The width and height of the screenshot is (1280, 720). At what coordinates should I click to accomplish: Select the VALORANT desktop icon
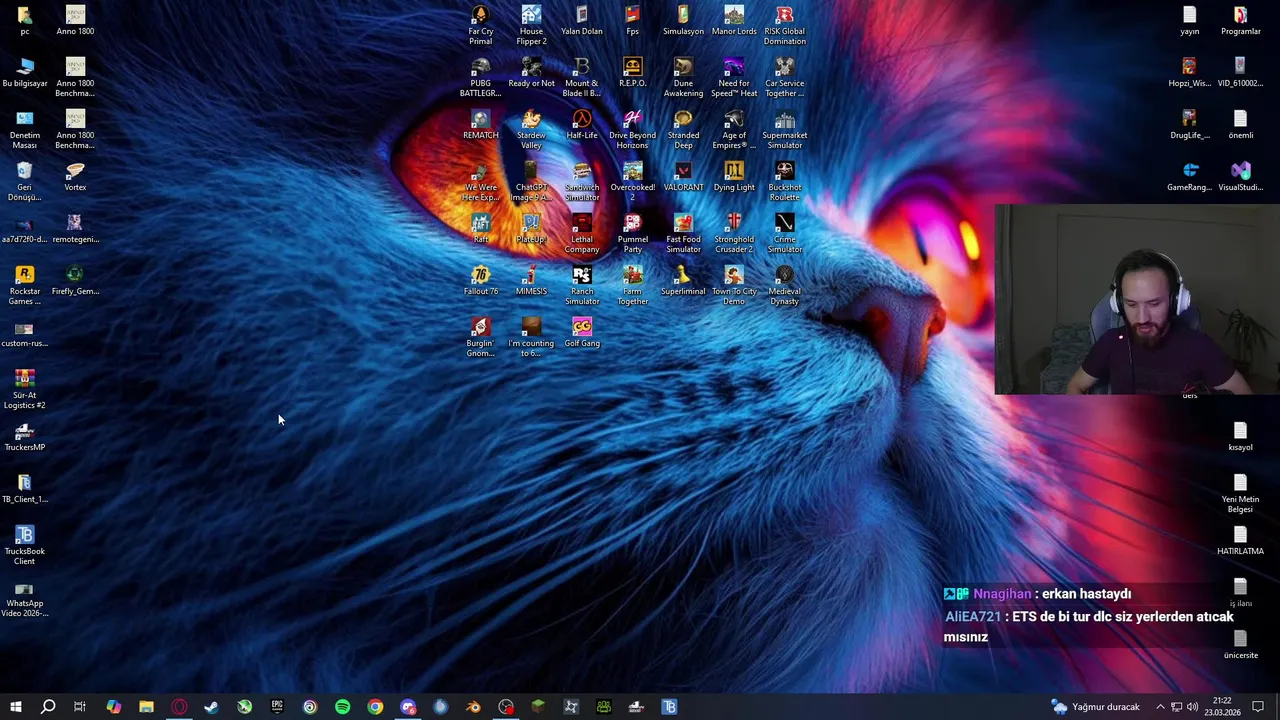coord(683,176)
